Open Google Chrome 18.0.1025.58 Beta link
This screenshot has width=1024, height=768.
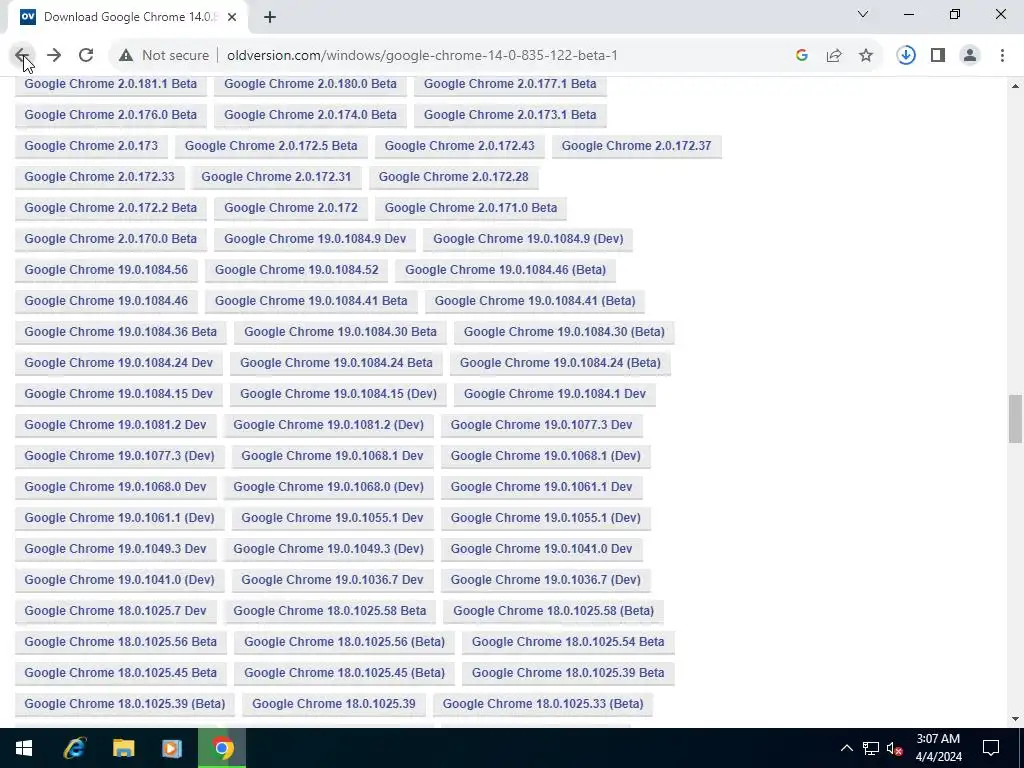click(x=330, y=611)
